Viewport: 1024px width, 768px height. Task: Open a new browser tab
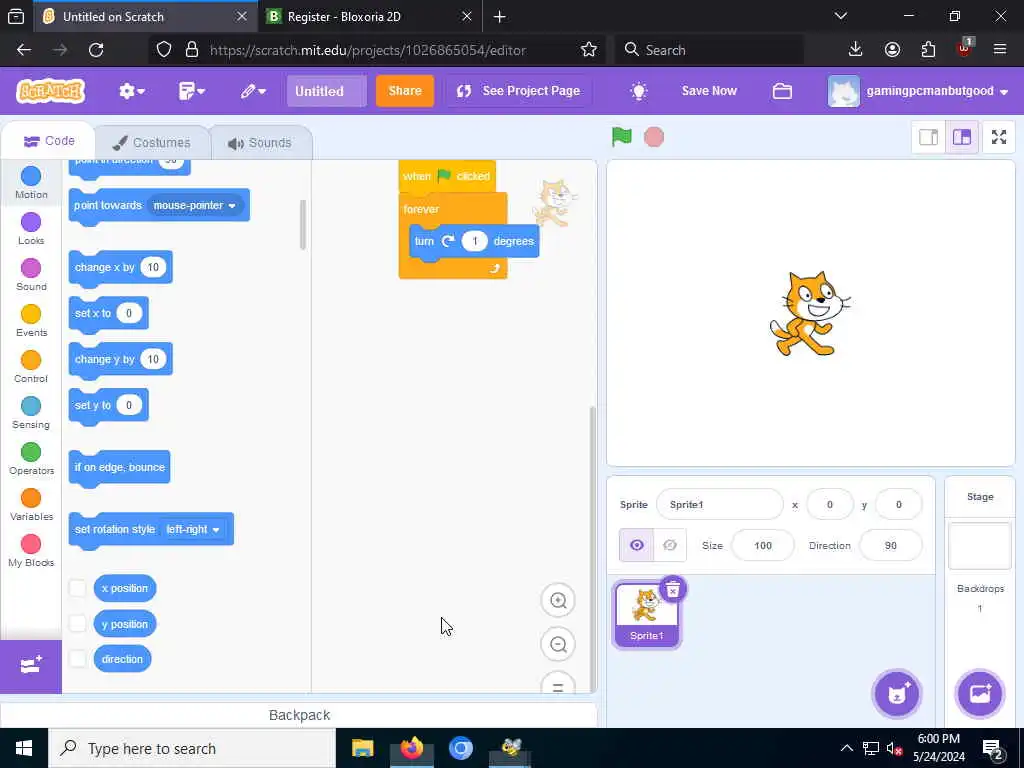500,16
